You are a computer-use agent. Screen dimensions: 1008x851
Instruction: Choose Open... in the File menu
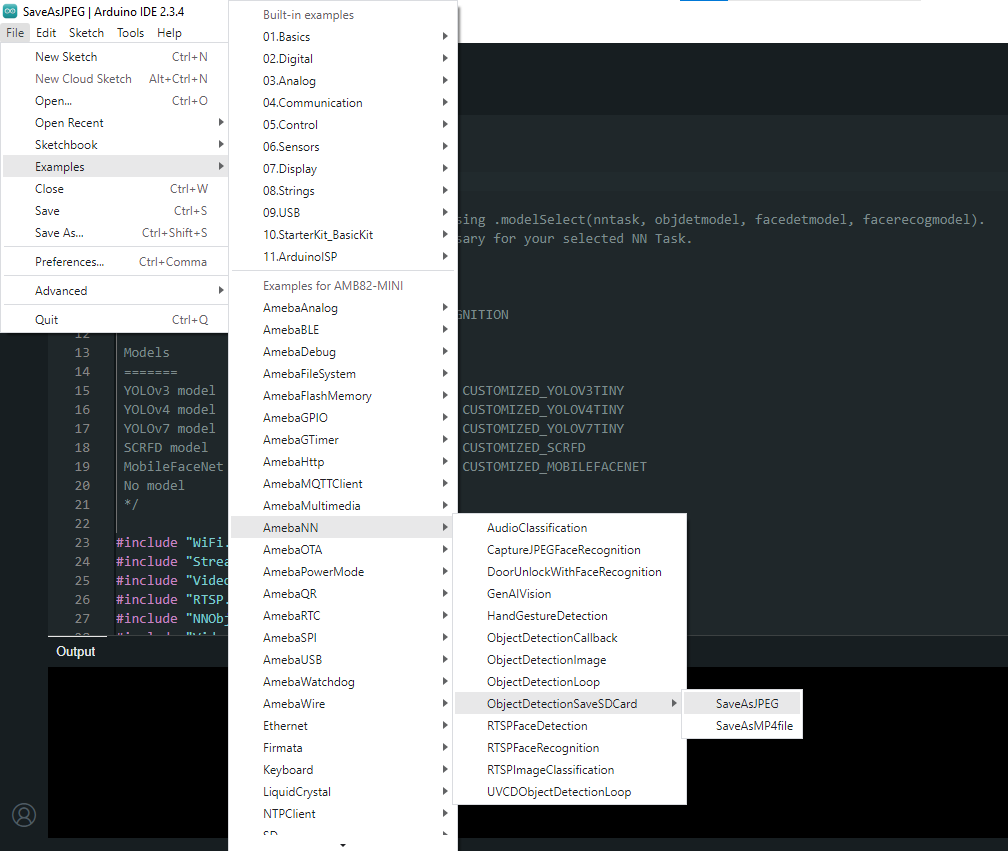tap(115, 100)
